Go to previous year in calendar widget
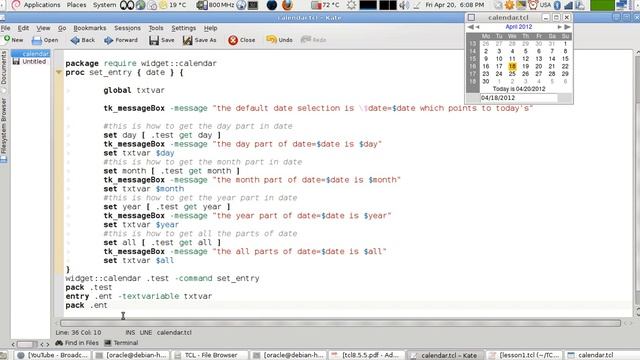Image resolution: width=640 pixels, height=360 pixels. click(470, 27)
